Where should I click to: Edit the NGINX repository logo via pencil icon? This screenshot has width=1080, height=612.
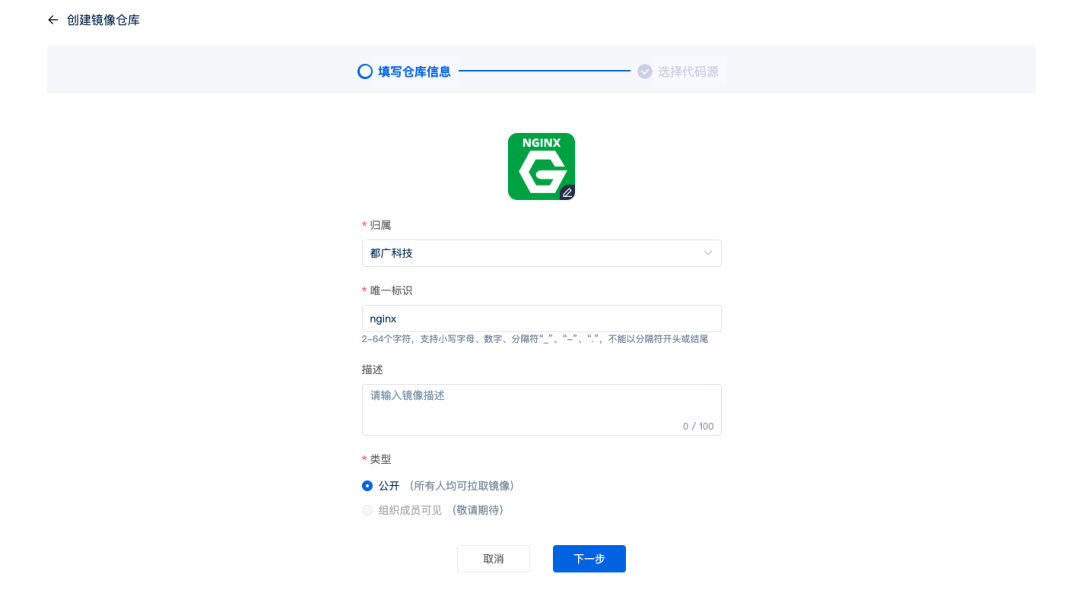point(567,193)
